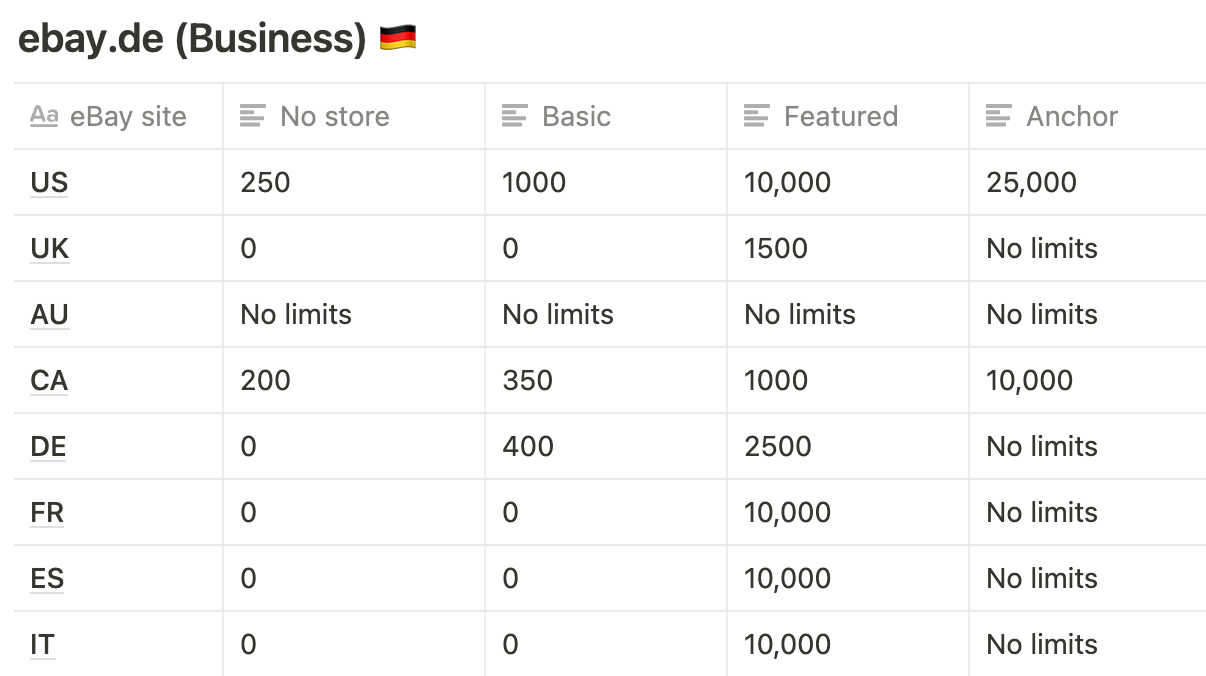Open the eBay site column header menu
The height and width of the screenshot is (676, 1206).
coord(118,116)
